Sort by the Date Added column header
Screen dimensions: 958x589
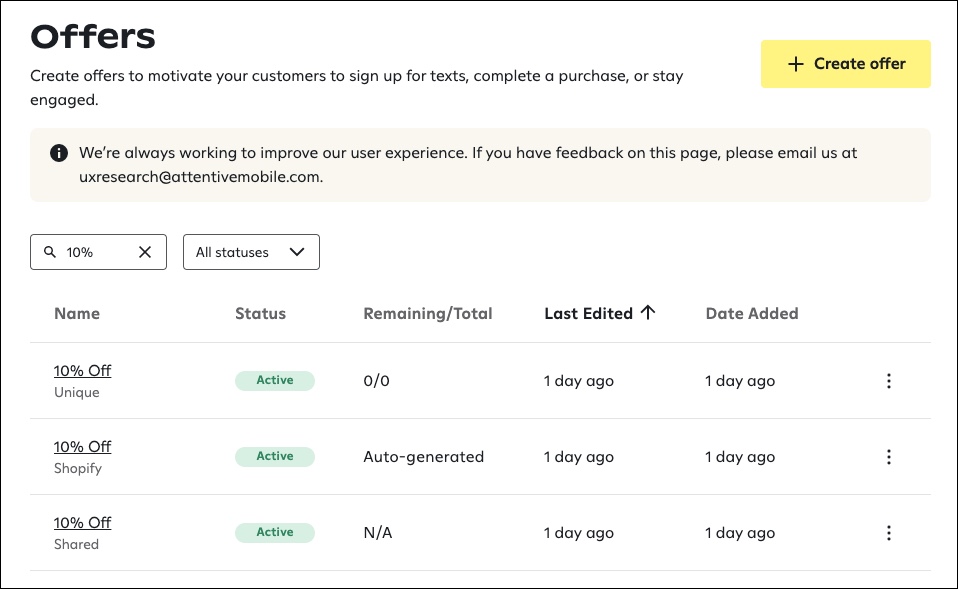[752, 313]
